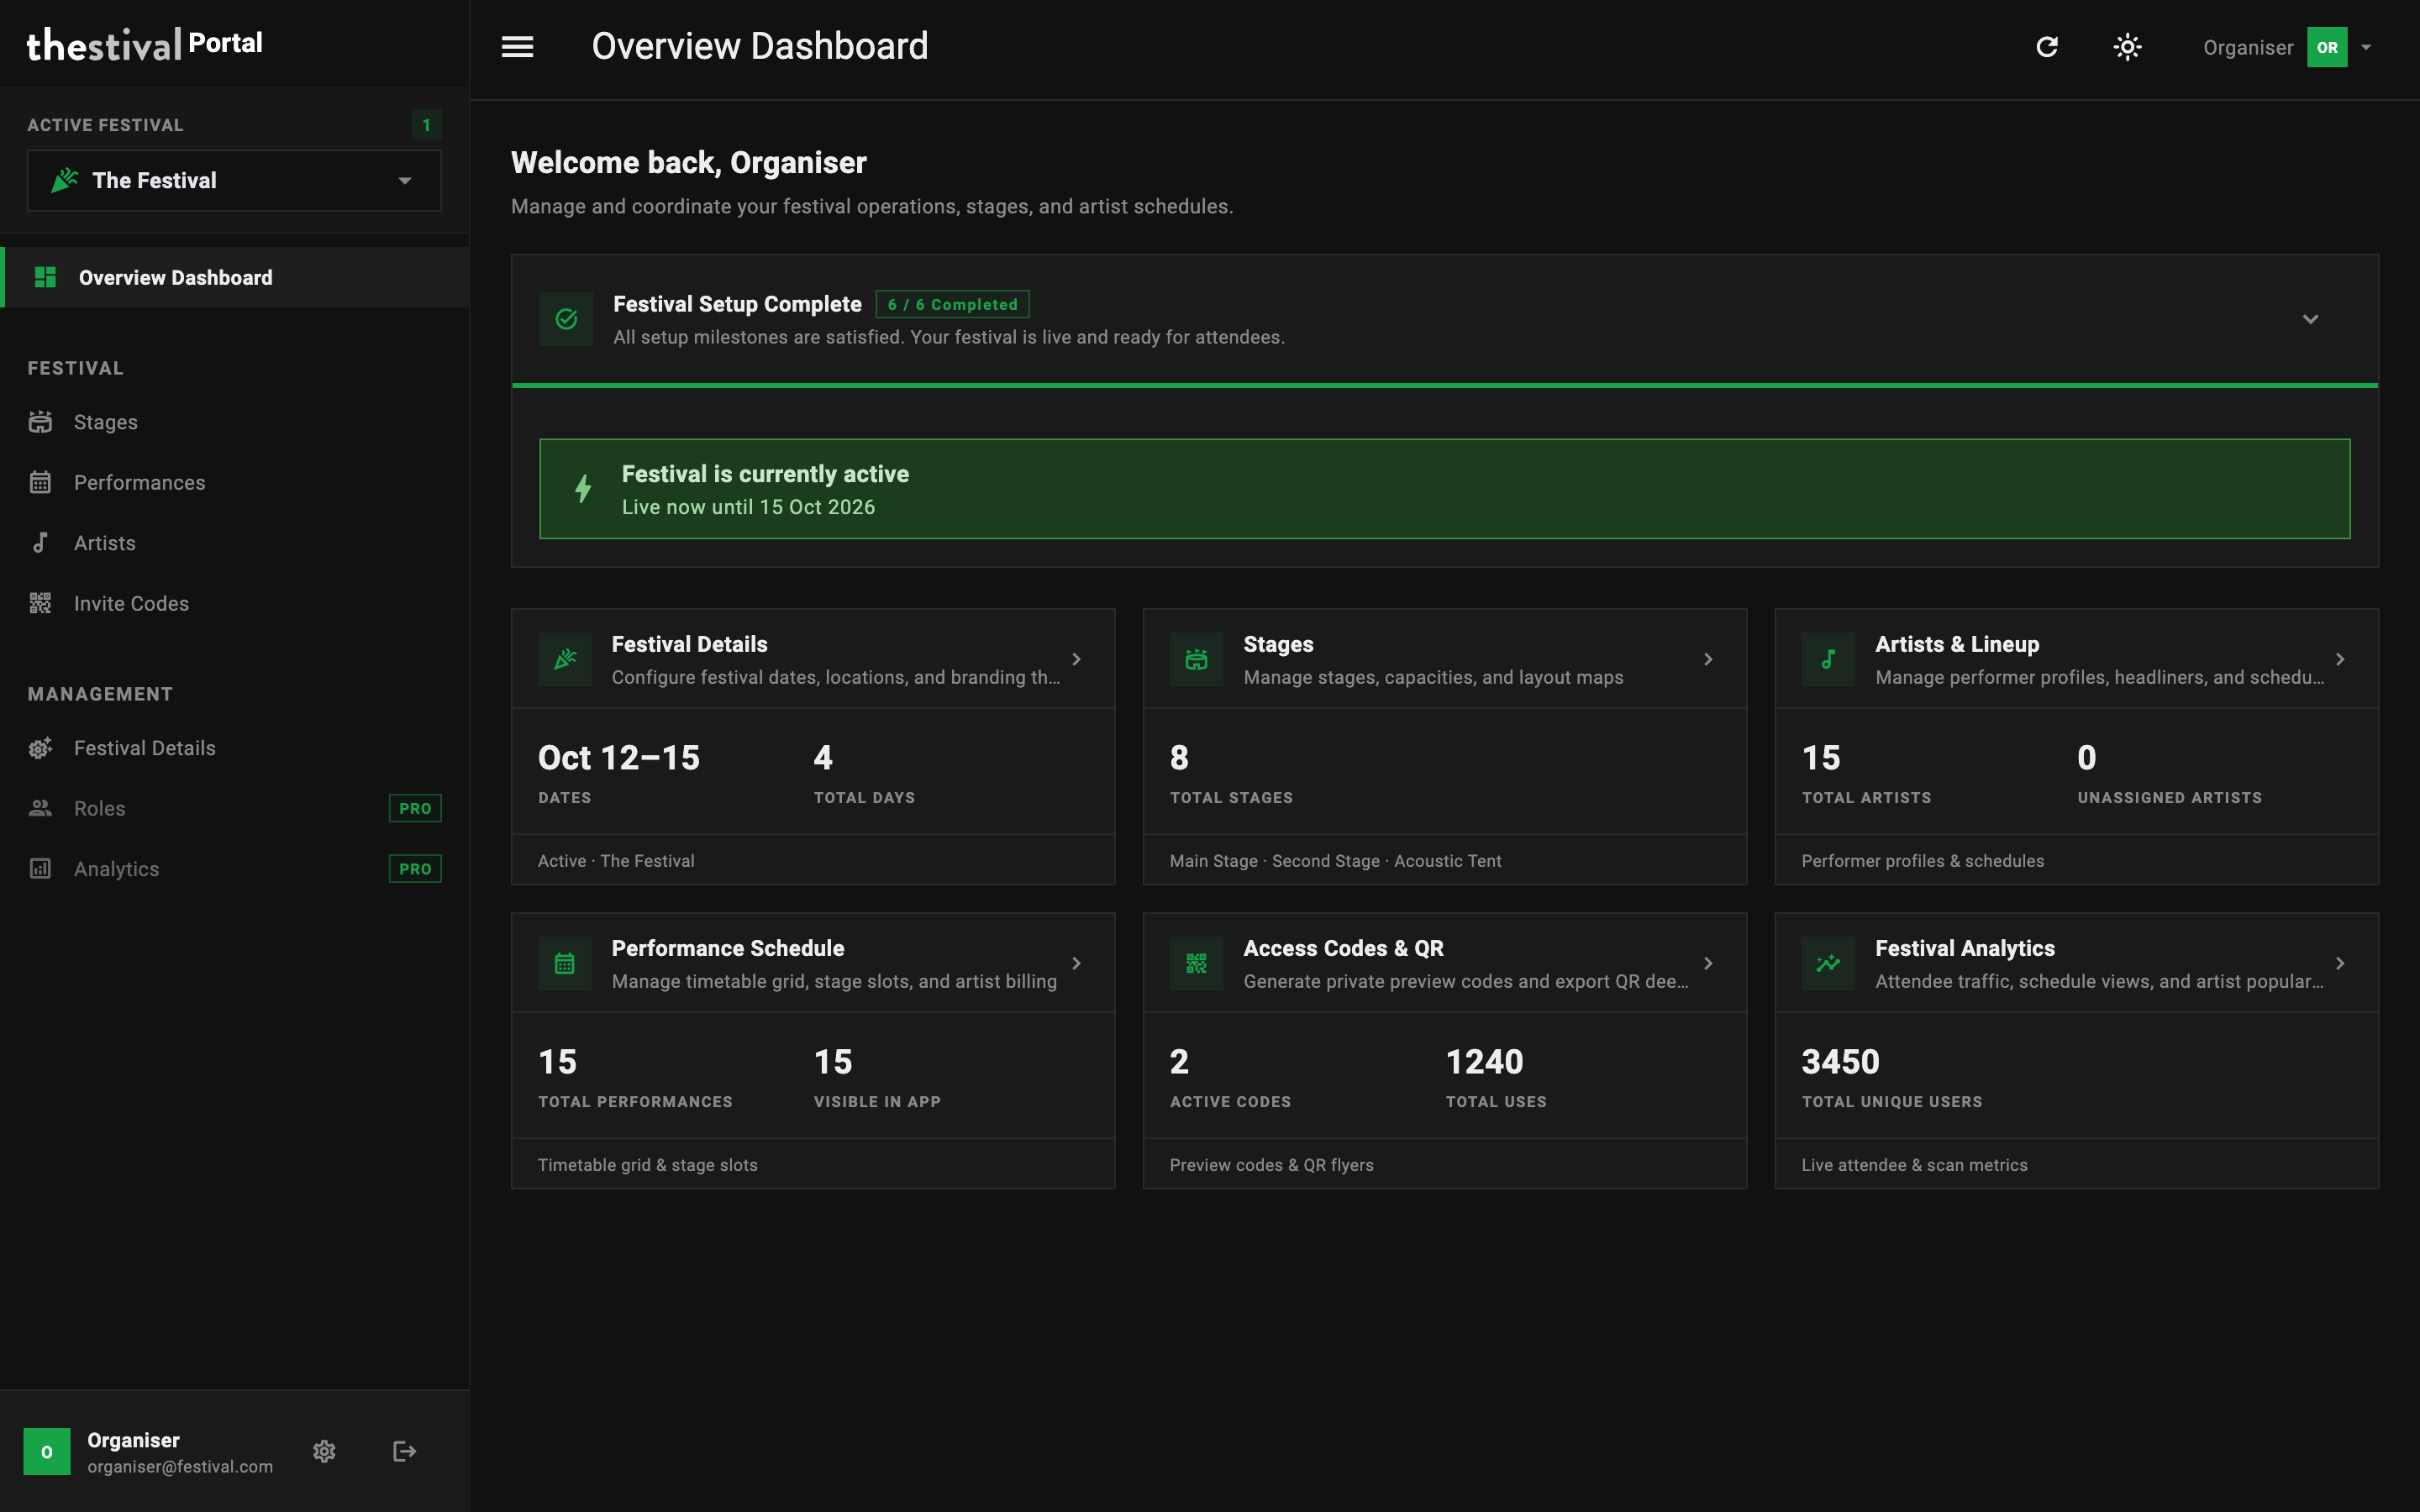The width and height of the screenshot is (2420, 1512).
Task: Open the Stages card chevron arrow
Action: (x=1708, y=659)
